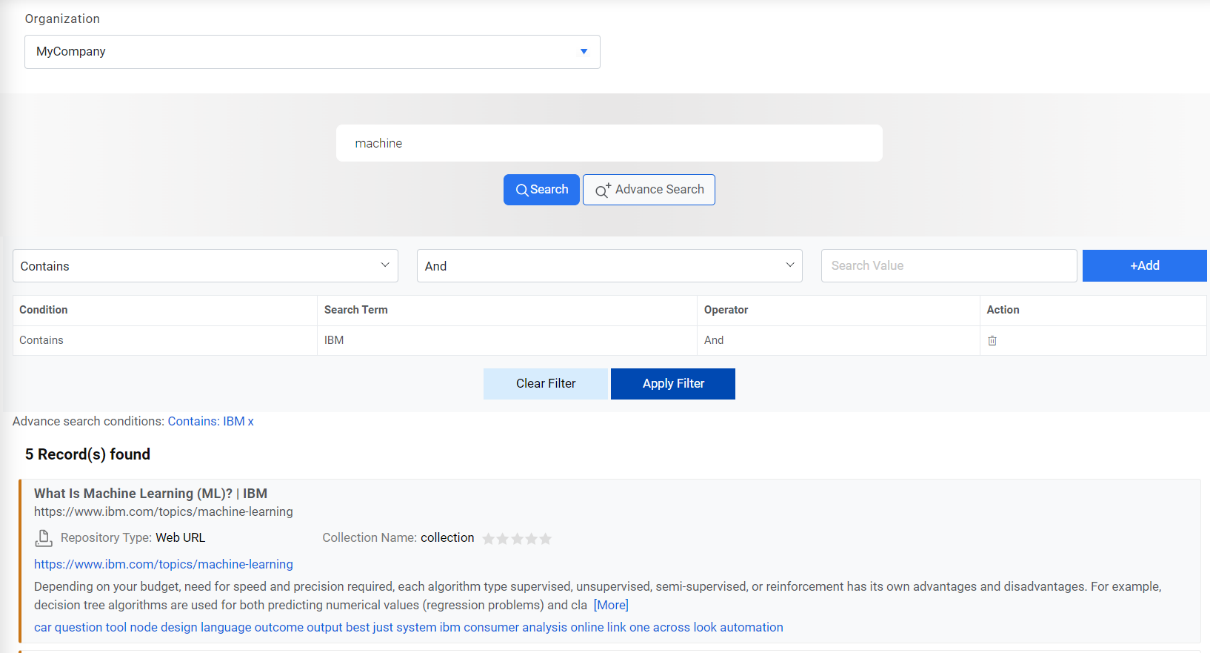Click Apply Filter button

pyautogui.click(x=673, y=384)
